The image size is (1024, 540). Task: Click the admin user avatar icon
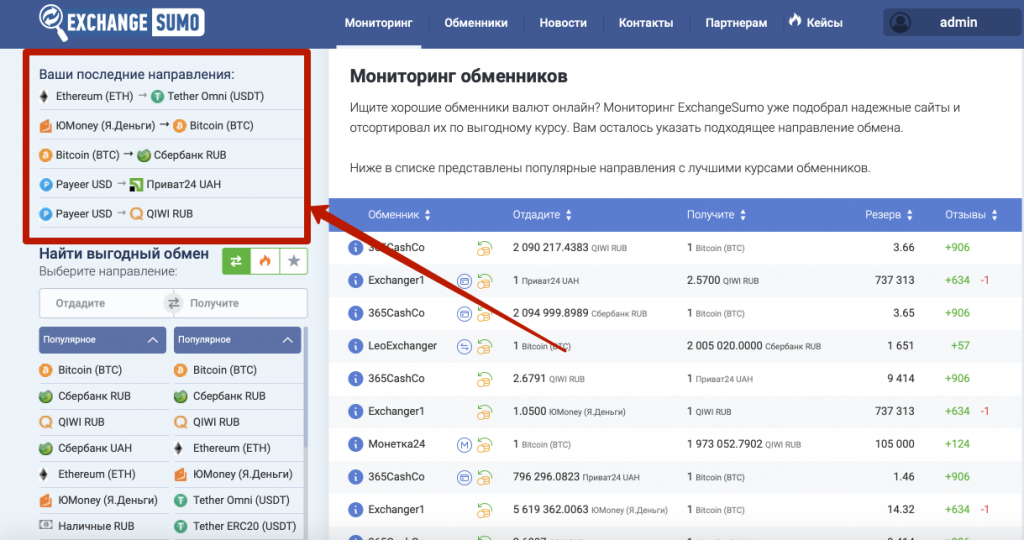coord(901,23)
